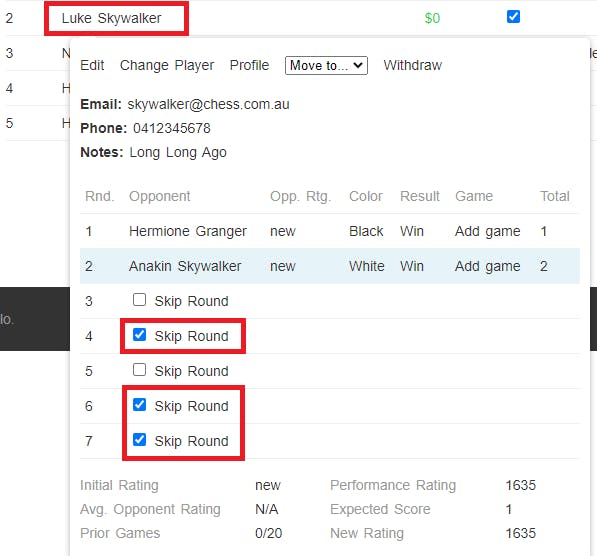Select the Luke Skywalker player name
The width and height of the screenshot is (597, 556).
point(112,18)
